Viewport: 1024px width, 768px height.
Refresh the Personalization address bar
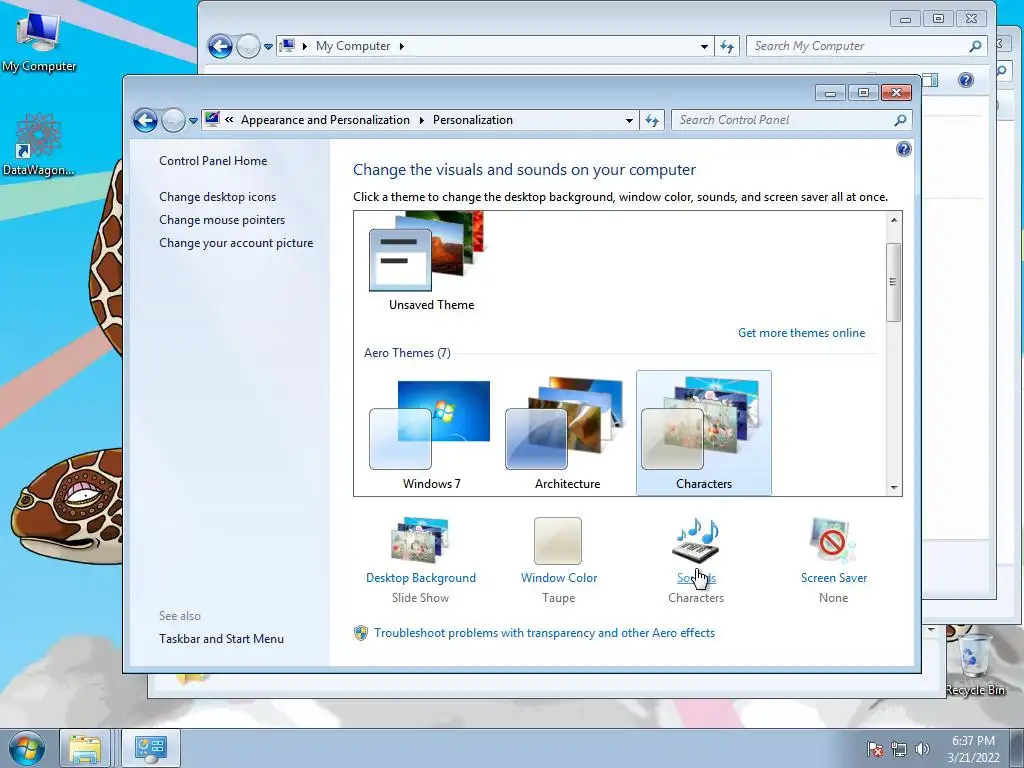[652, 120]
